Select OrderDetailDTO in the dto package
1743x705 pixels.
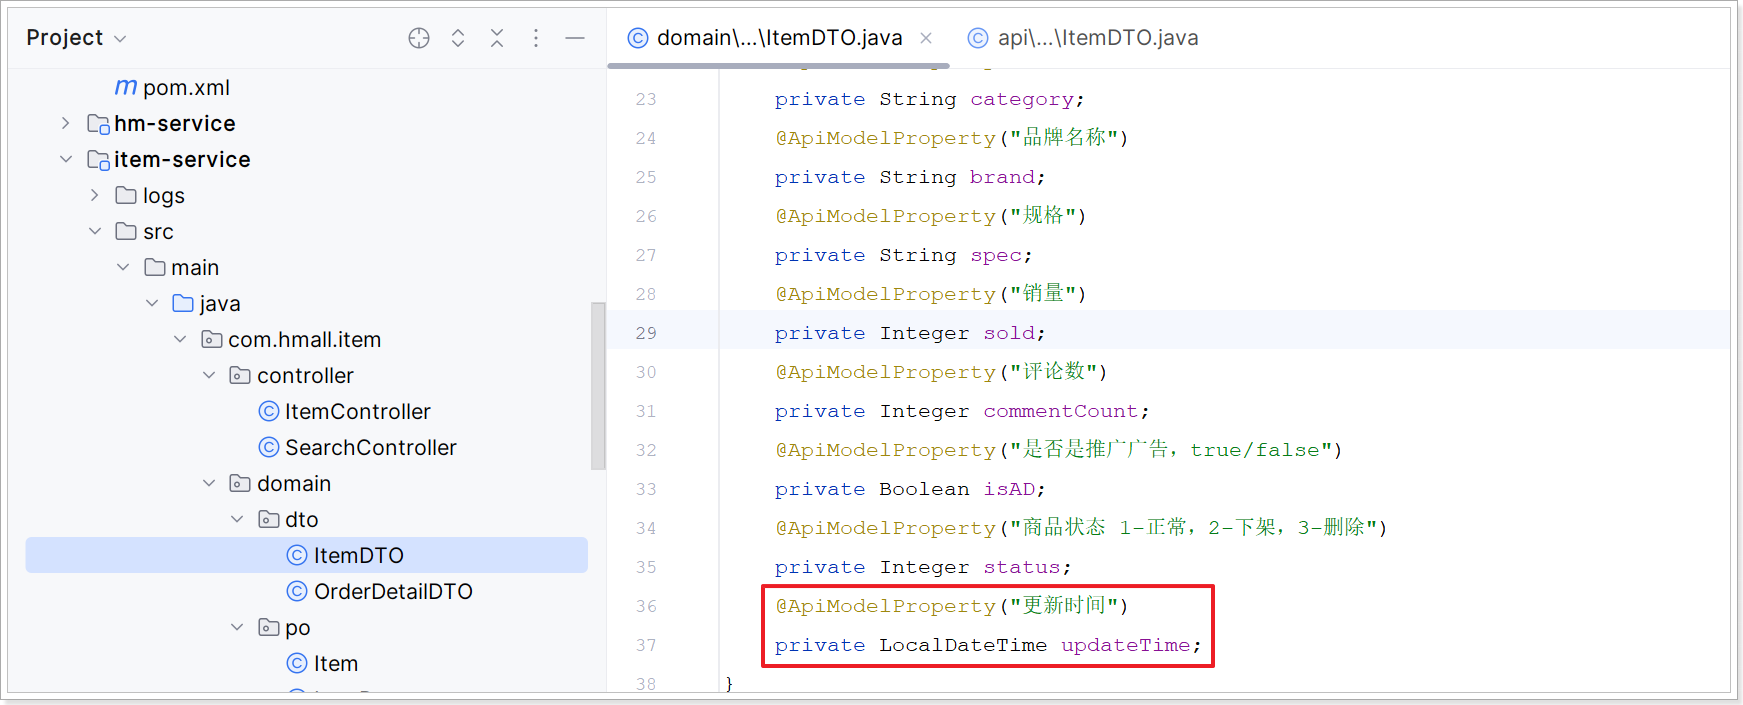pyautogui.click(x=393, y=591)
